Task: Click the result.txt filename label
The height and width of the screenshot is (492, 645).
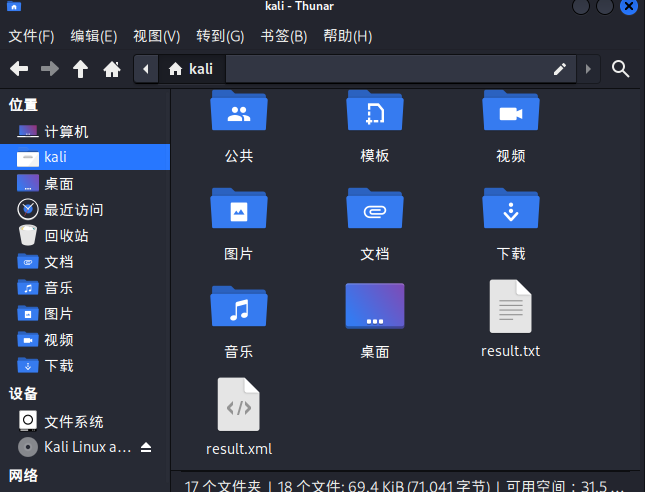Action: click(510, 351)
